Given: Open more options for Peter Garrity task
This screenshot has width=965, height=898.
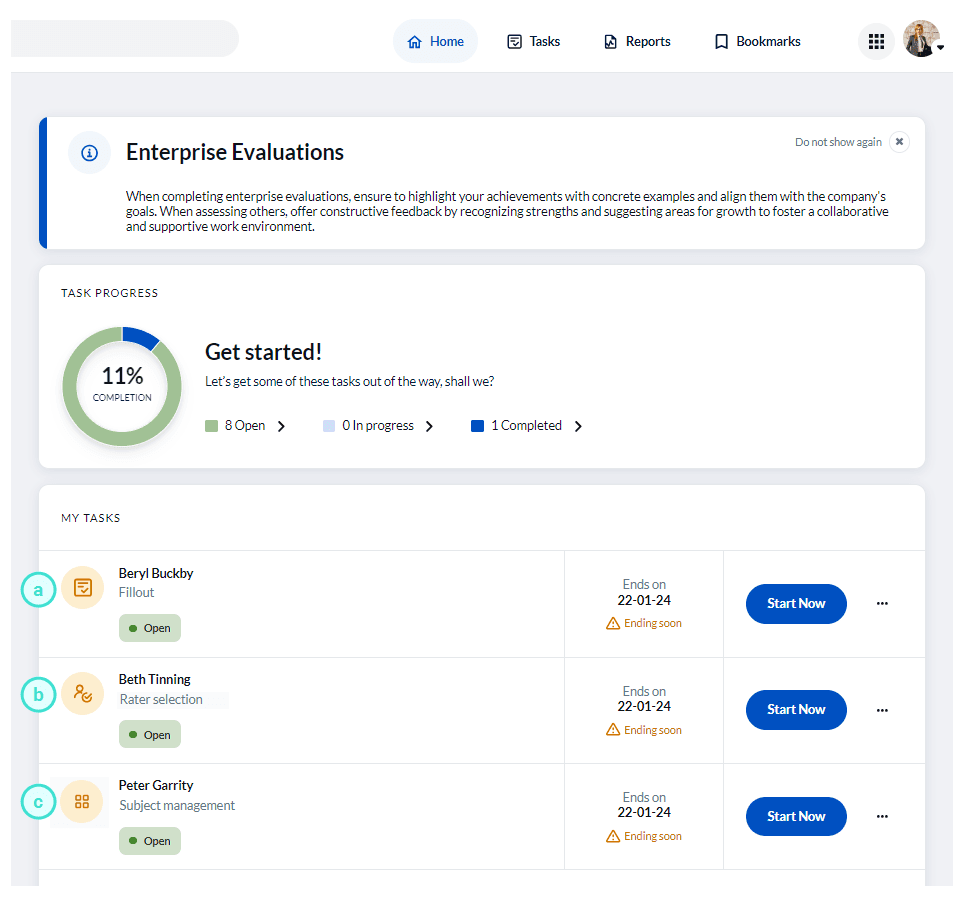Looking at the screenshot, I should pos(882,817).
